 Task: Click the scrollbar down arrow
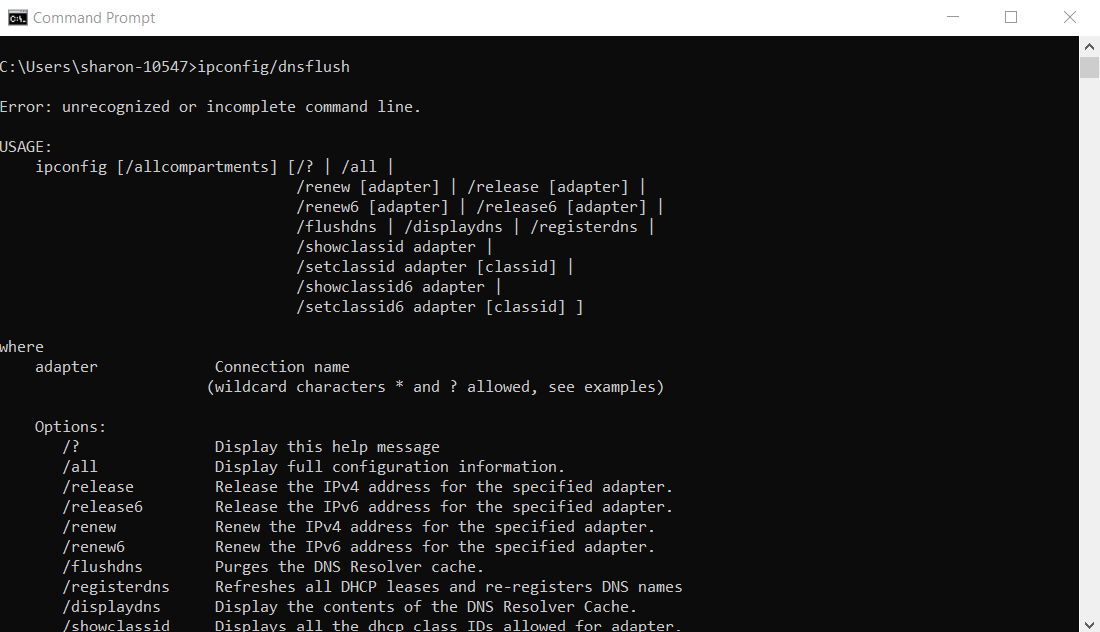(1089, 624)
